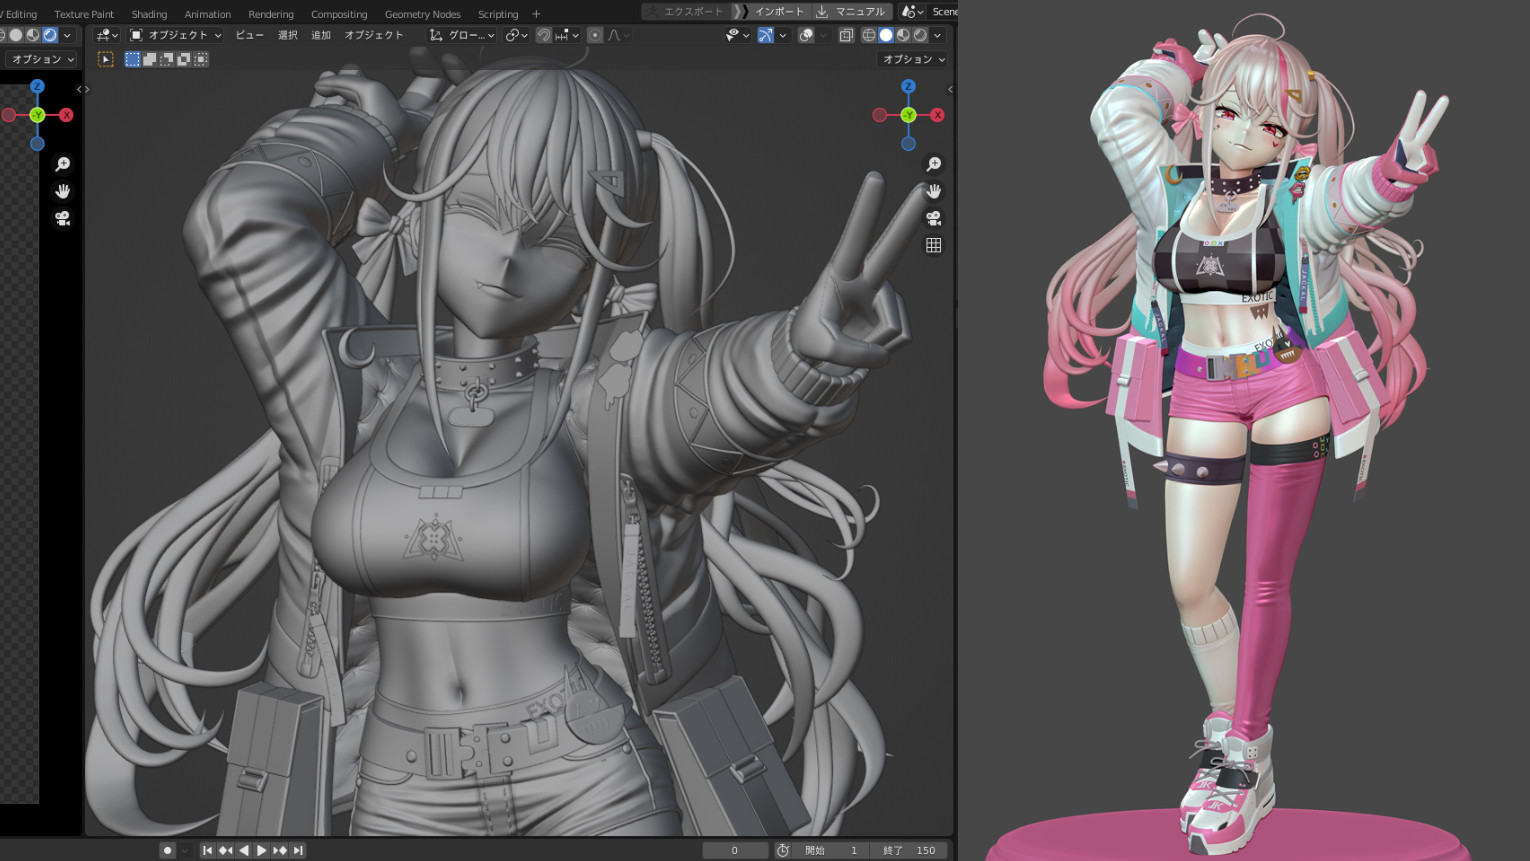Image resolution: width=1530 pixels, height=861 pixels.
Task: Toggle camera view in the main viewport
Action: point(933,218)
